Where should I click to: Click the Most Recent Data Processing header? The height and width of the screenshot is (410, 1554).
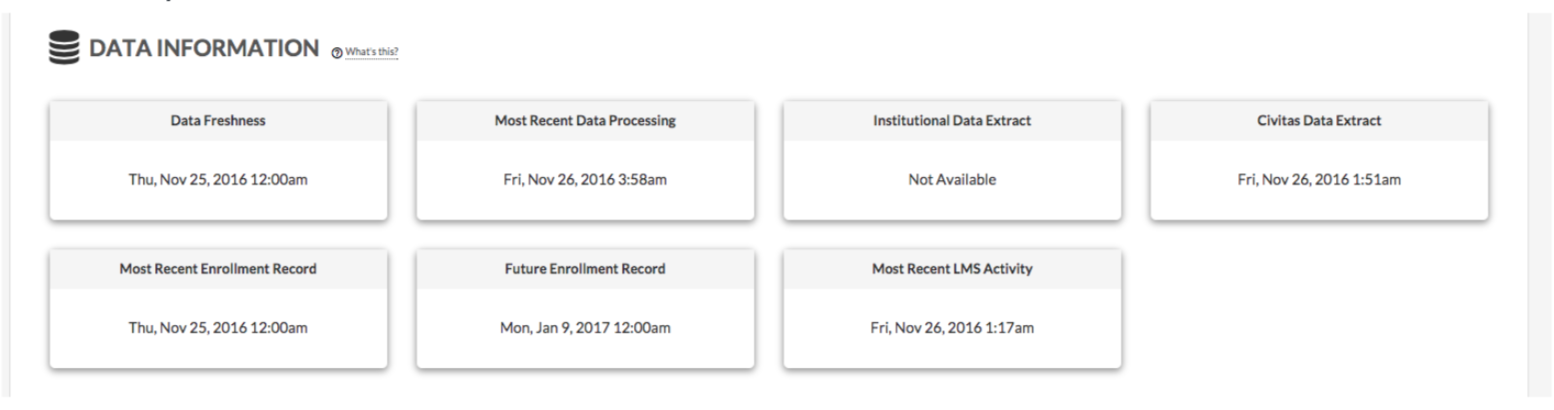point(585,121)
